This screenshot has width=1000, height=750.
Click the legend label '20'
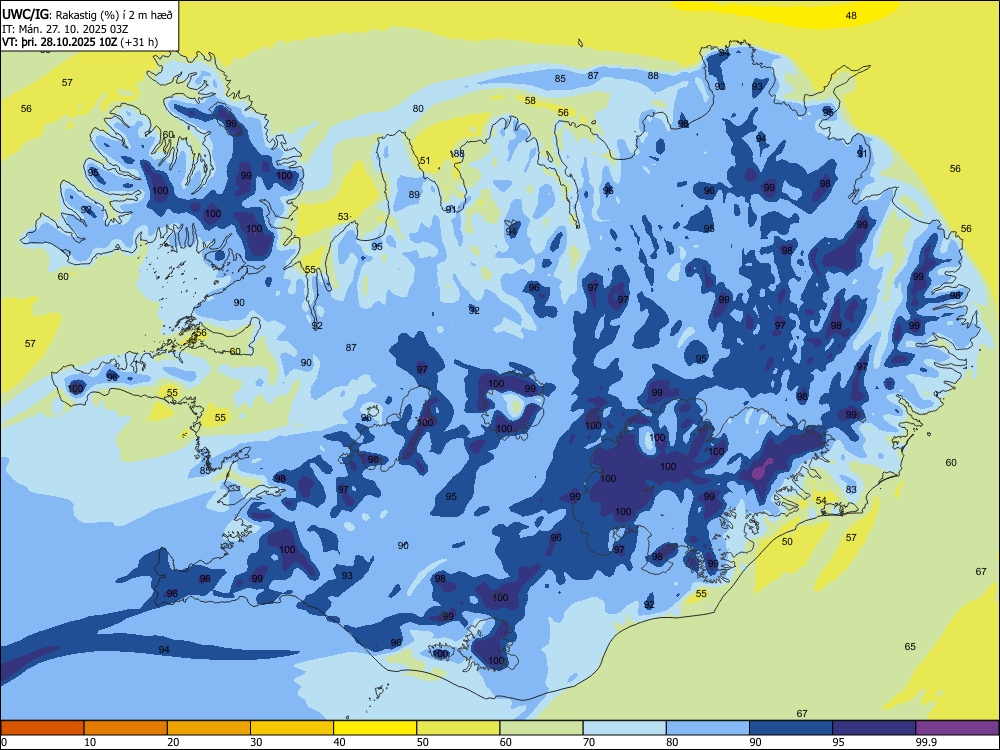pos(173,742)
